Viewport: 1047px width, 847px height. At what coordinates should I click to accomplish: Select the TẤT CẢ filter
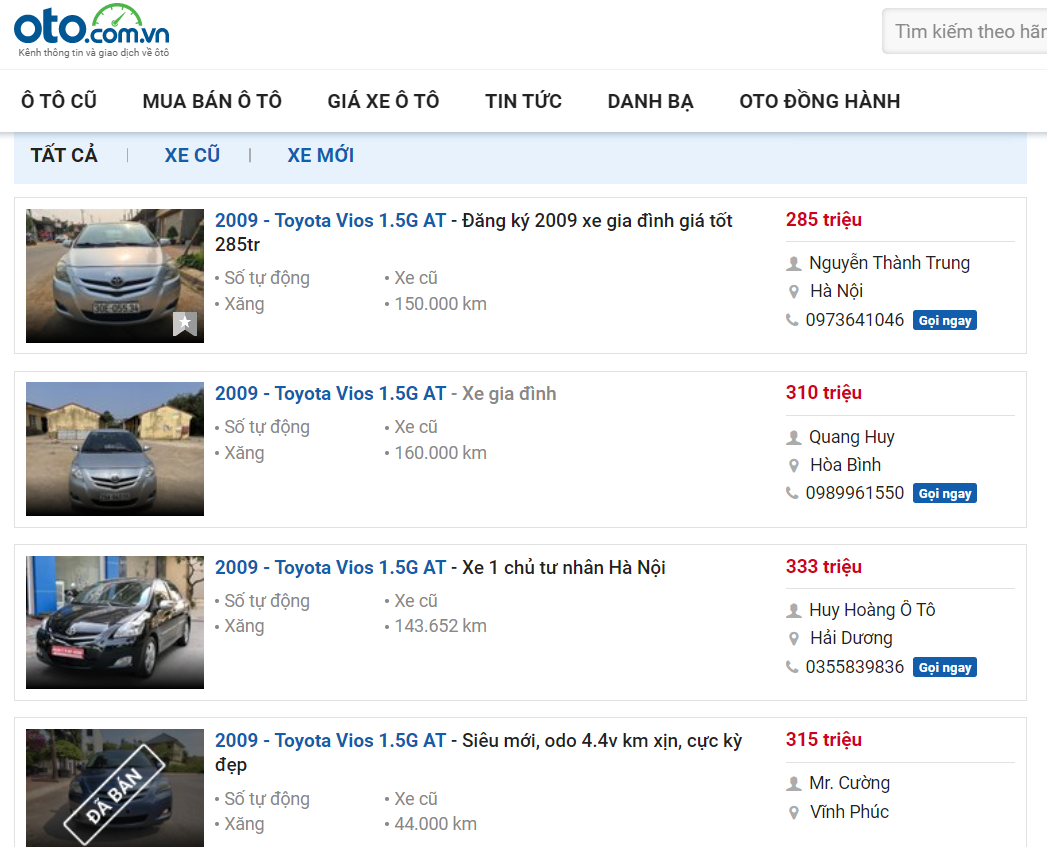point(64,154)
